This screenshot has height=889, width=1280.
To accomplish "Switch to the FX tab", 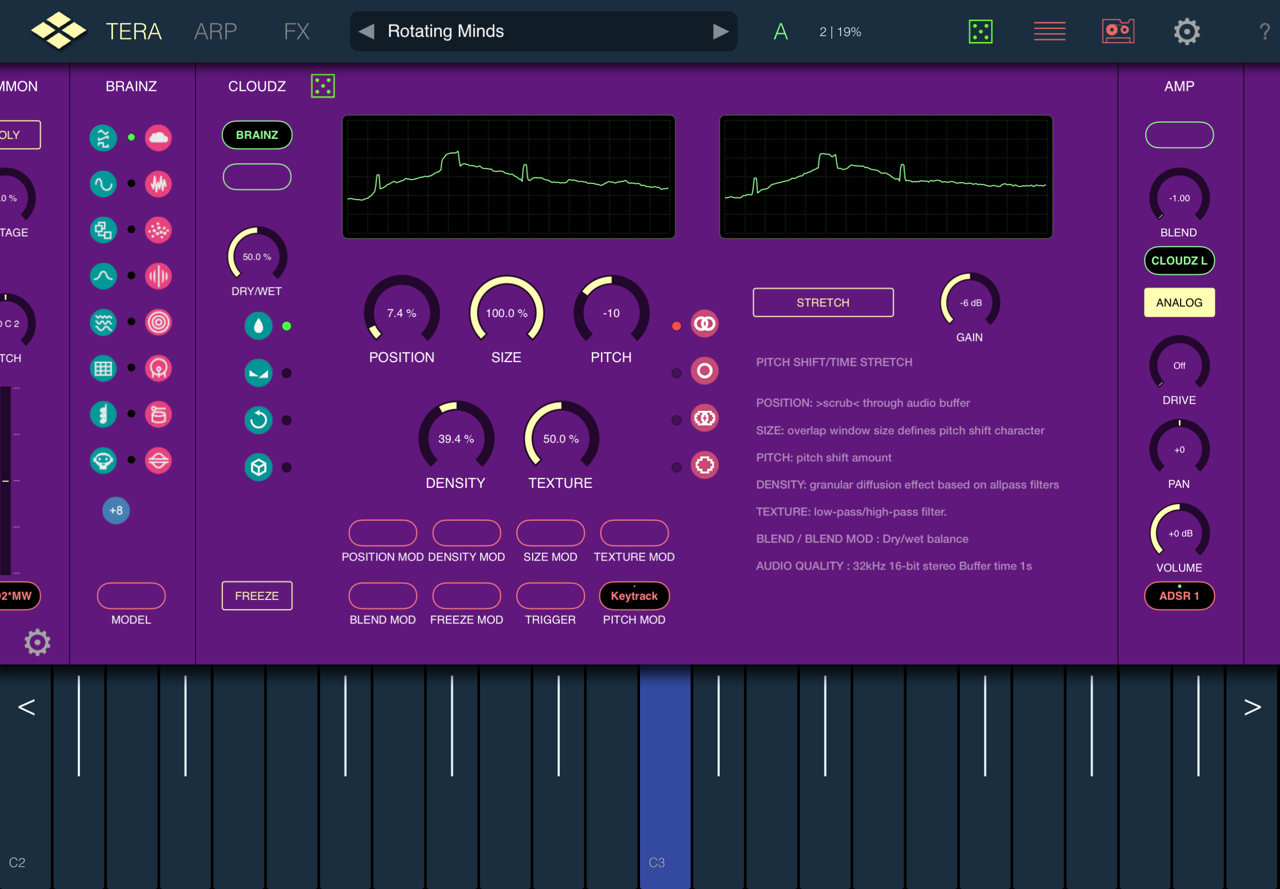I will [297, 31].
